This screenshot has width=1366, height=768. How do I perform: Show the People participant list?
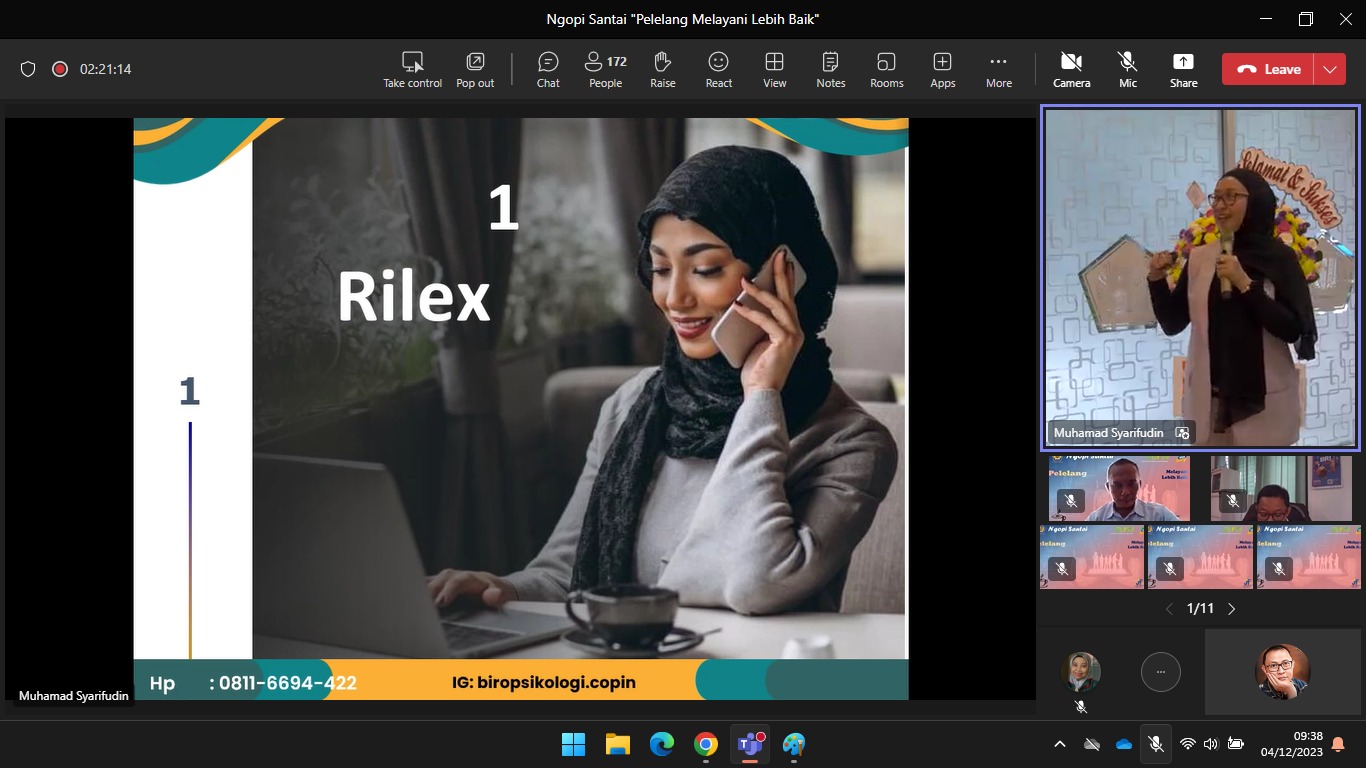(605, 69)
